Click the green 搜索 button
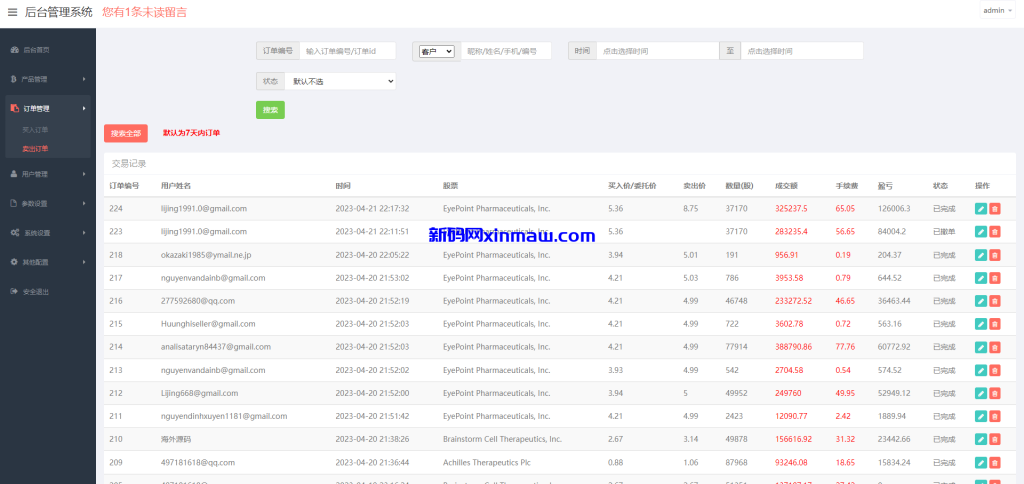 pyautogui.click(x=270, y=110)
